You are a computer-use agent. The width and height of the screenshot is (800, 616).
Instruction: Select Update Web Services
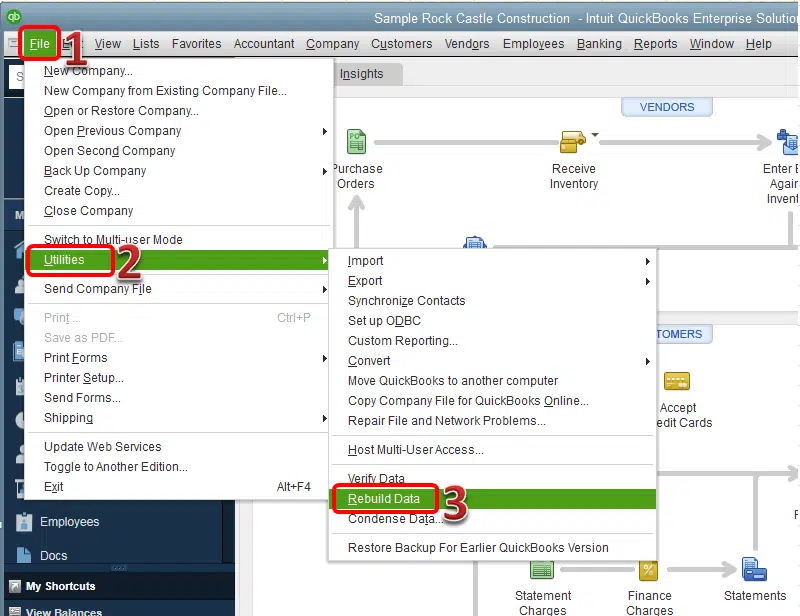[178, 447]
